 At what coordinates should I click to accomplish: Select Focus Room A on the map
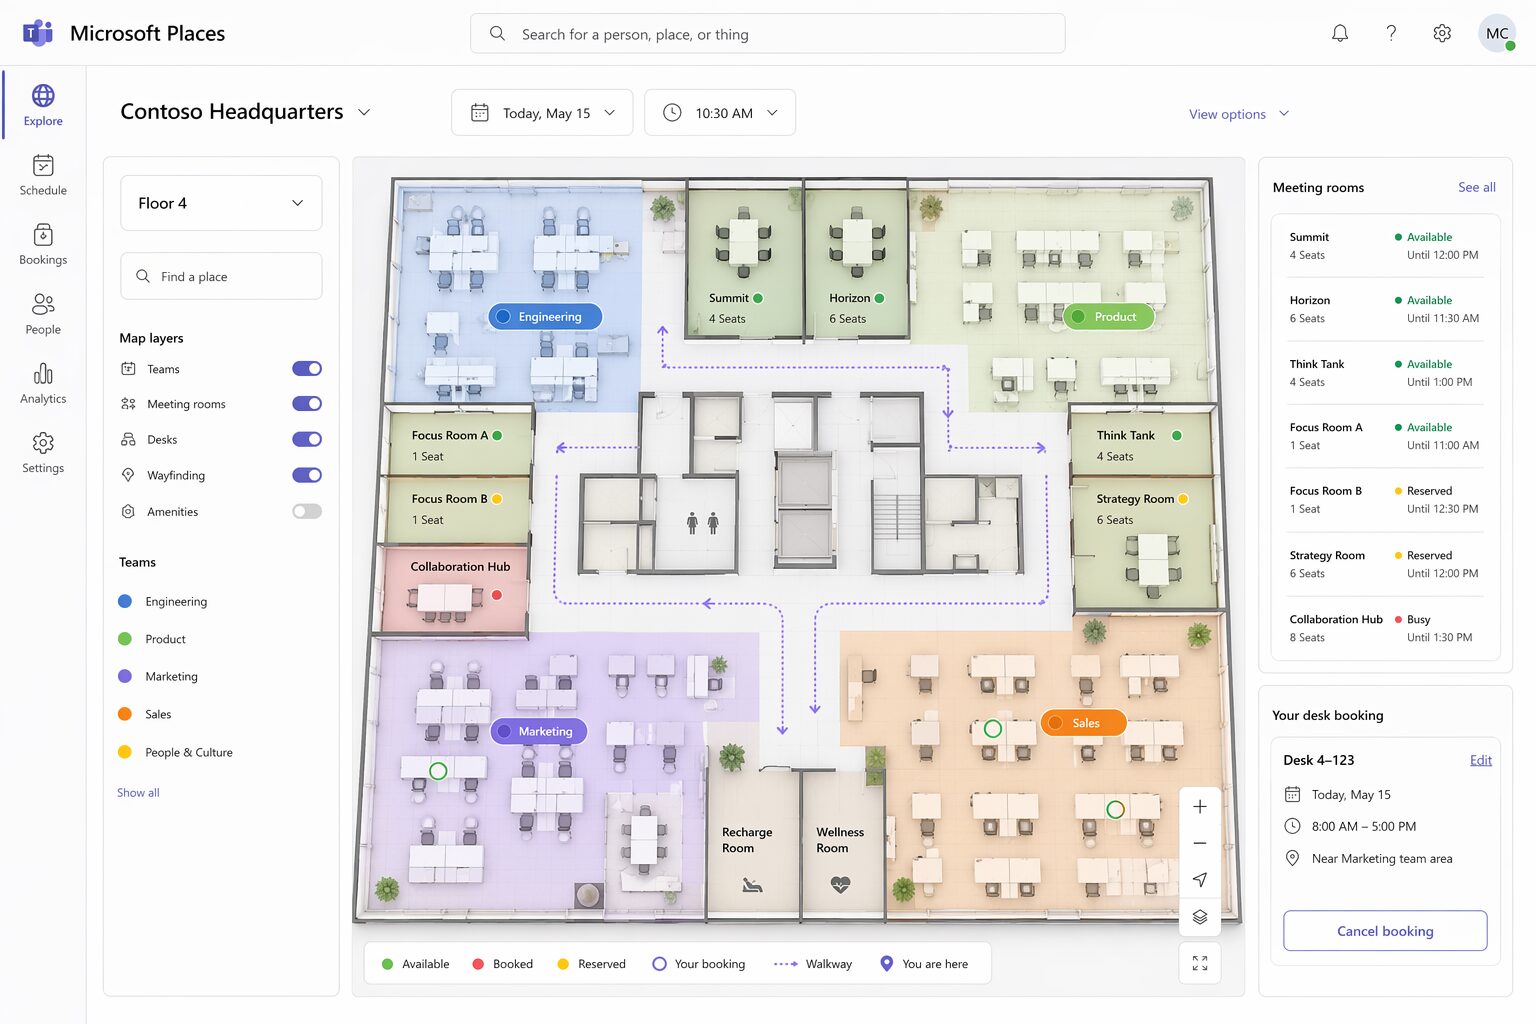[459, 441]
